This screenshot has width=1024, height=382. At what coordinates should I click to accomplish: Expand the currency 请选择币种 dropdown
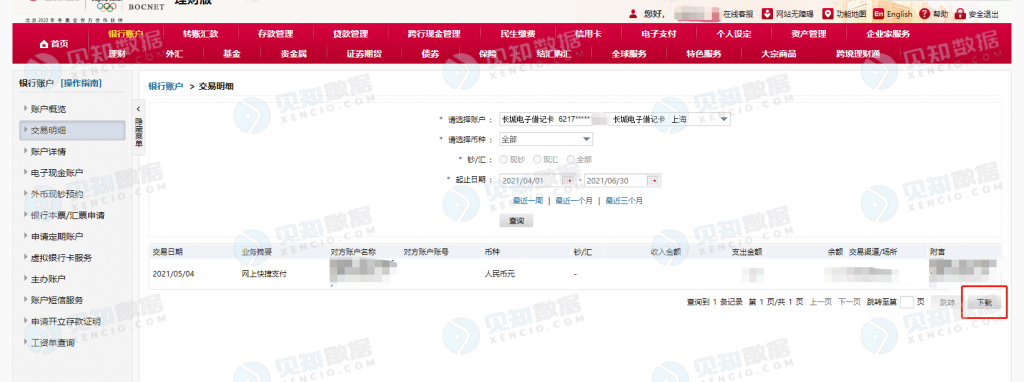[545, 139]
